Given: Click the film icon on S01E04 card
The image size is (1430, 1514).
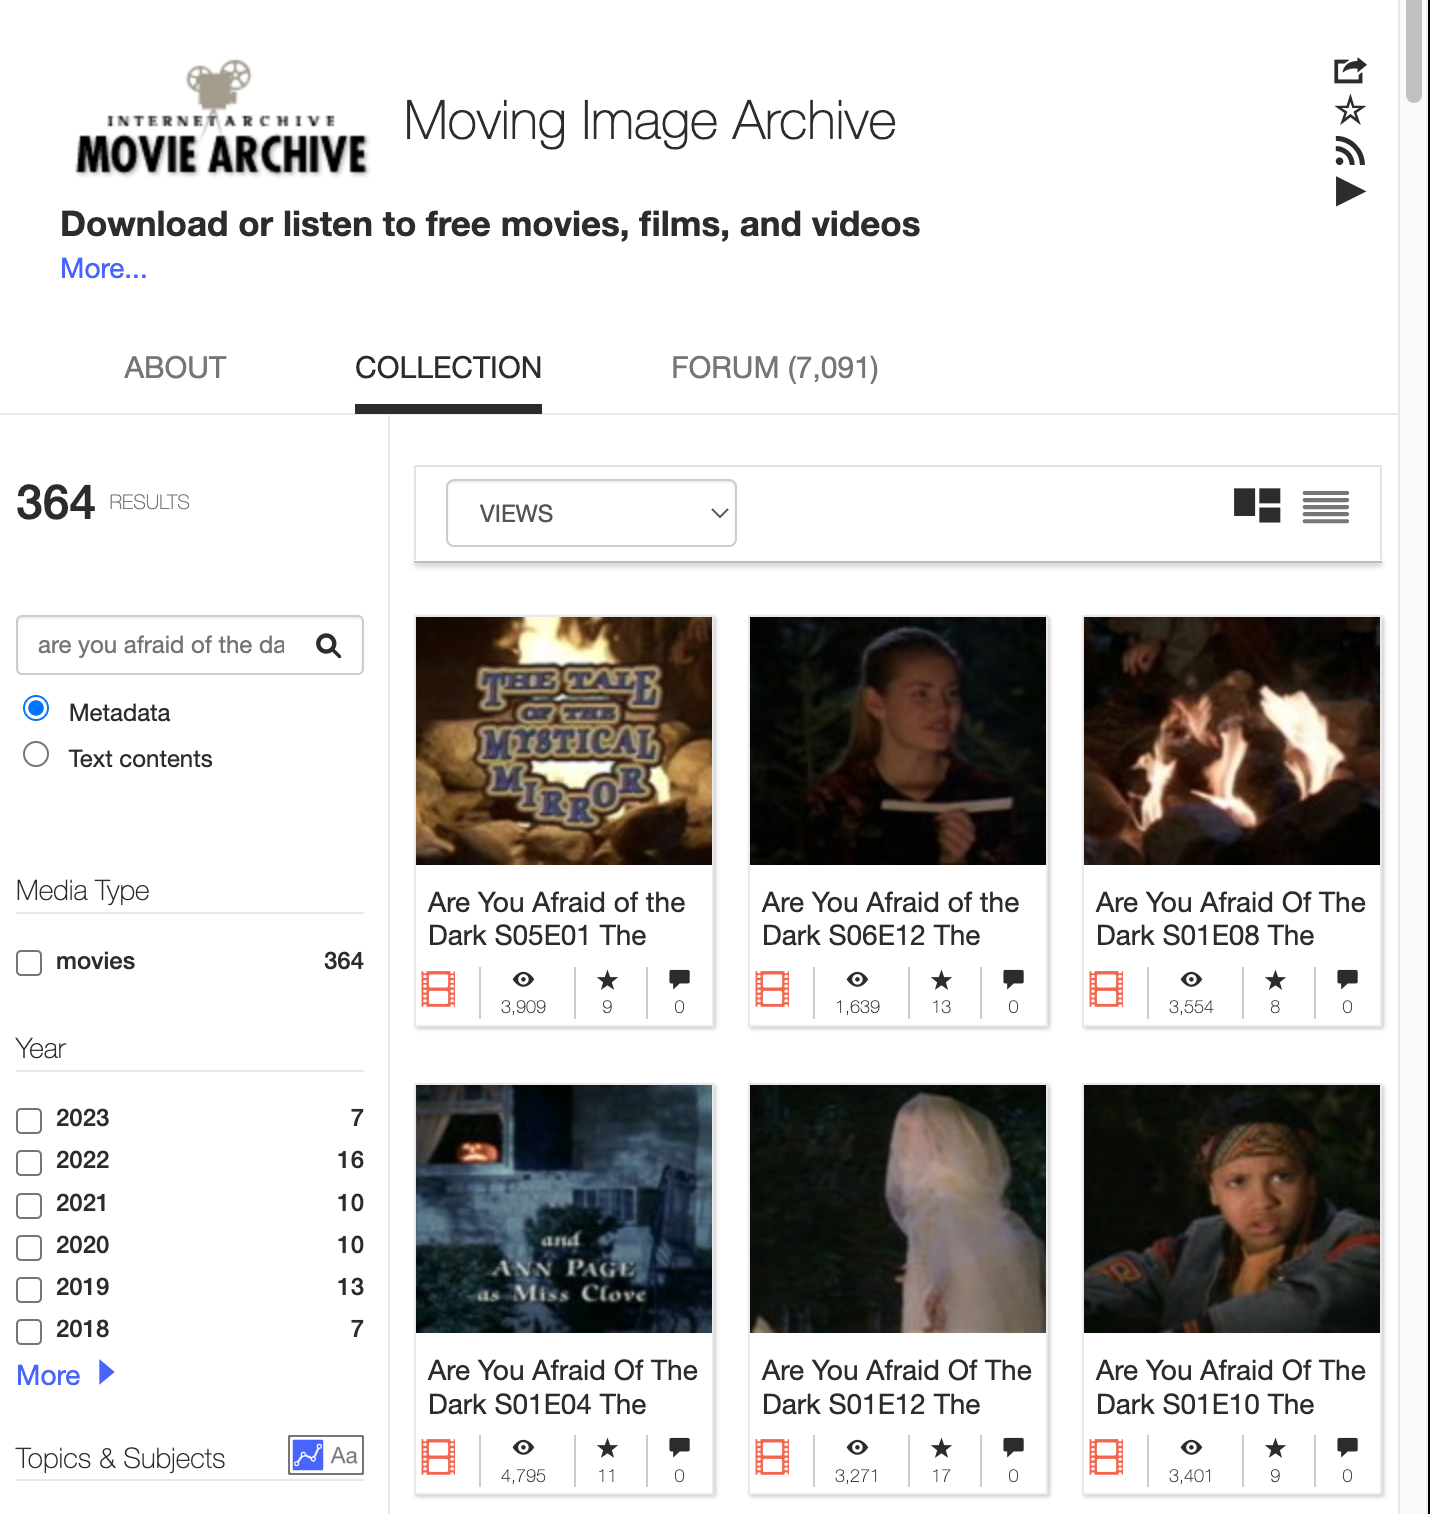Looking at the screenshot, I should point(438,1457).
